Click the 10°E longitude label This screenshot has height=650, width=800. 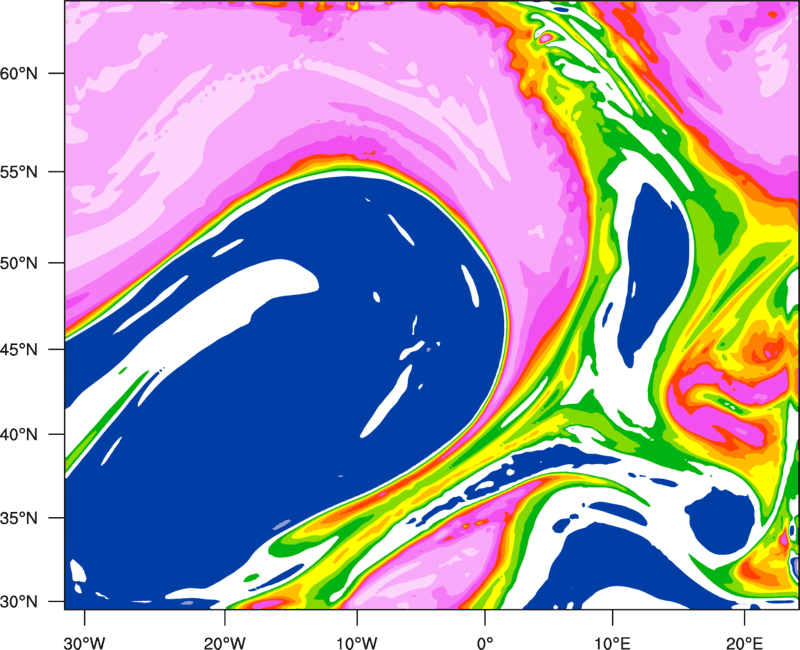612,643
